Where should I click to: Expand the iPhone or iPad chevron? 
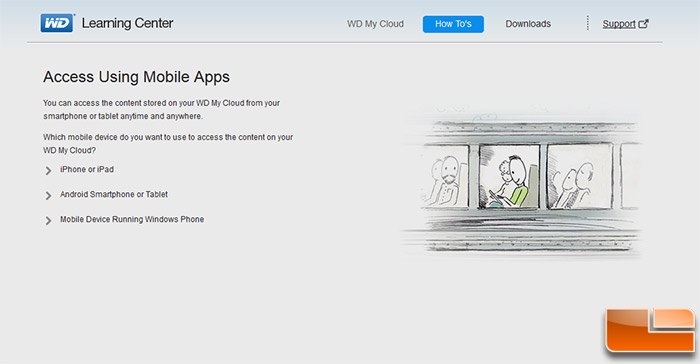coord(48,170)
